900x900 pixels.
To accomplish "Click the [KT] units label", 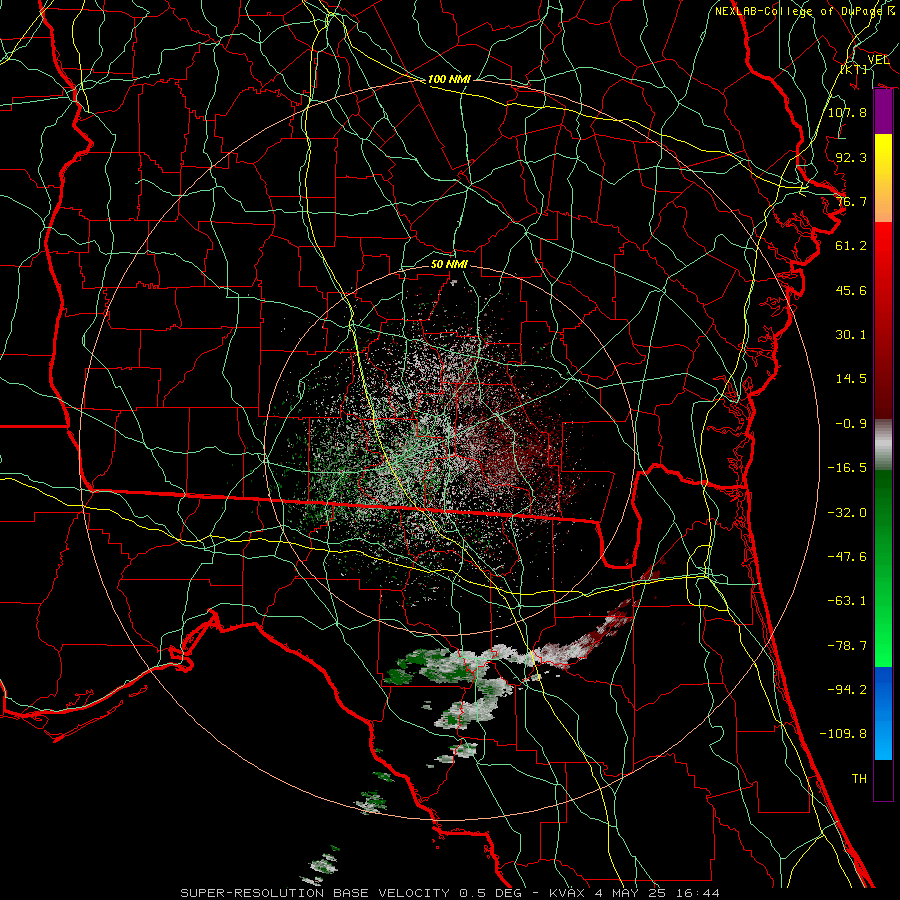I will 854,69.
